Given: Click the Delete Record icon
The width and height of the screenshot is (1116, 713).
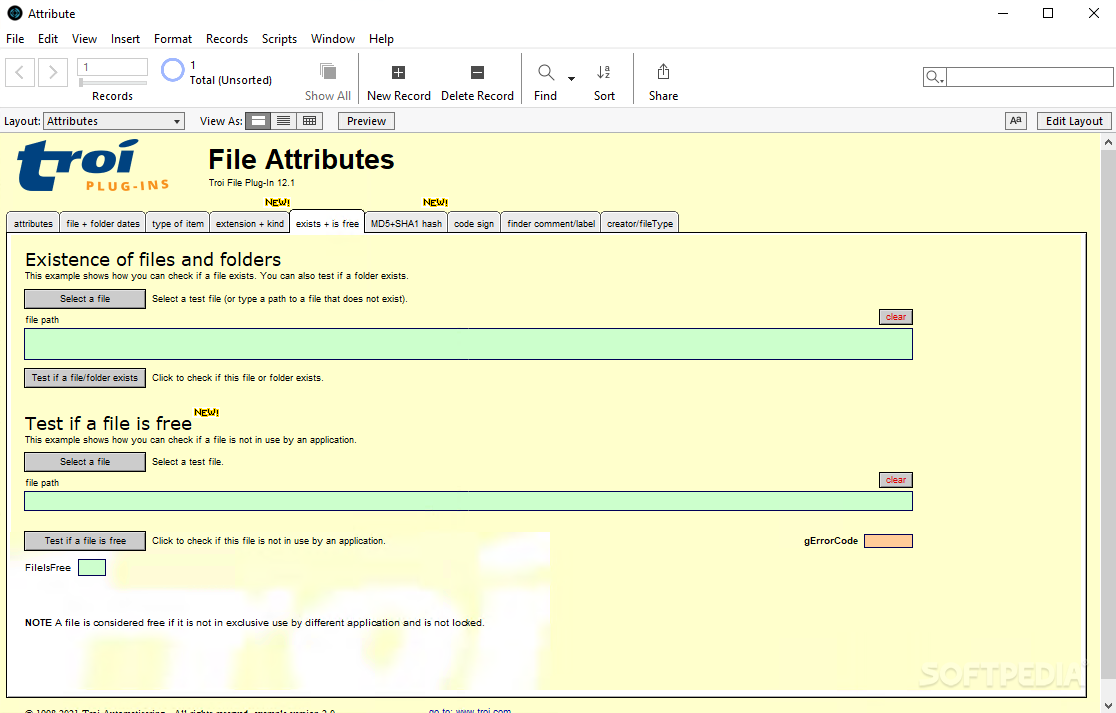Looking at the screenshot, I should [478, 72].
